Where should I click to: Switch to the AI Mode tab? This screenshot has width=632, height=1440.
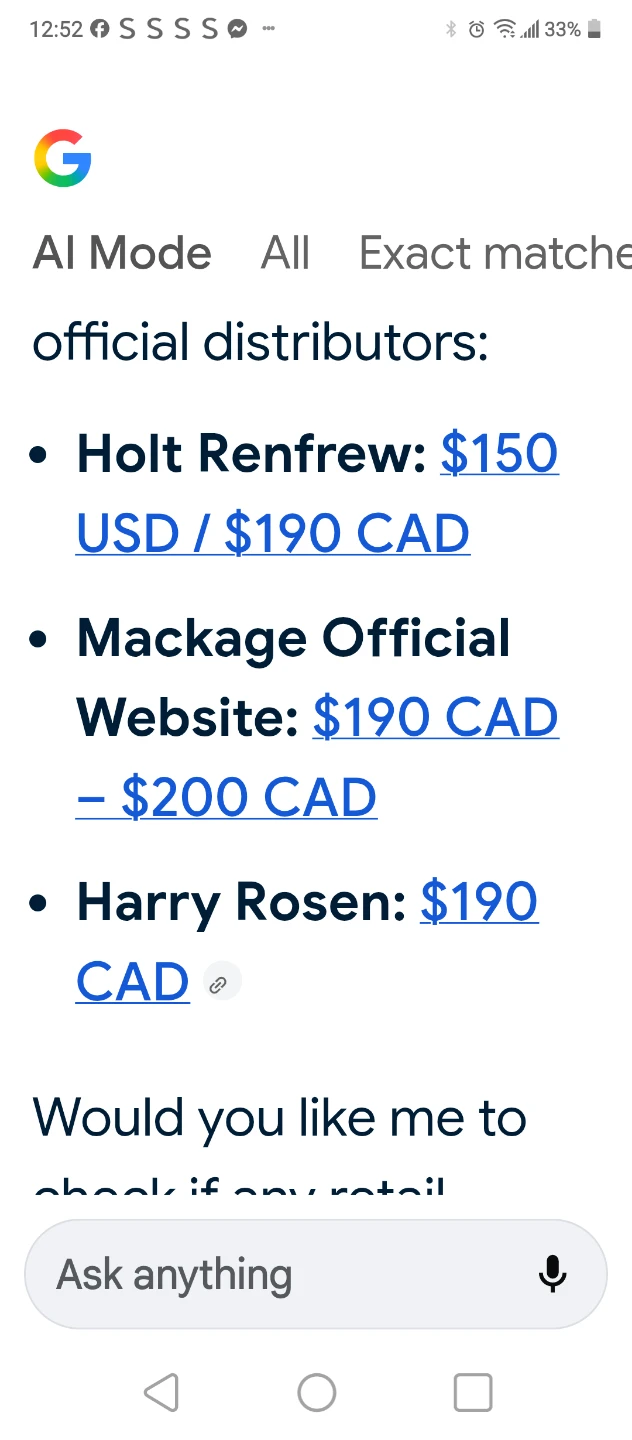(122, 253)
